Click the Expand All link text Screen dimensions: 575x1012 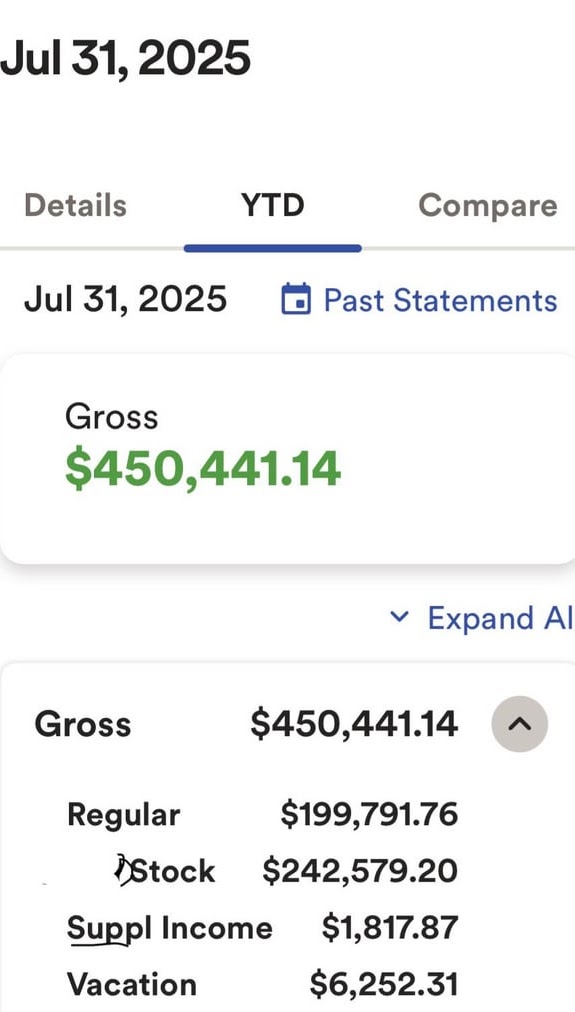point(500,618)
